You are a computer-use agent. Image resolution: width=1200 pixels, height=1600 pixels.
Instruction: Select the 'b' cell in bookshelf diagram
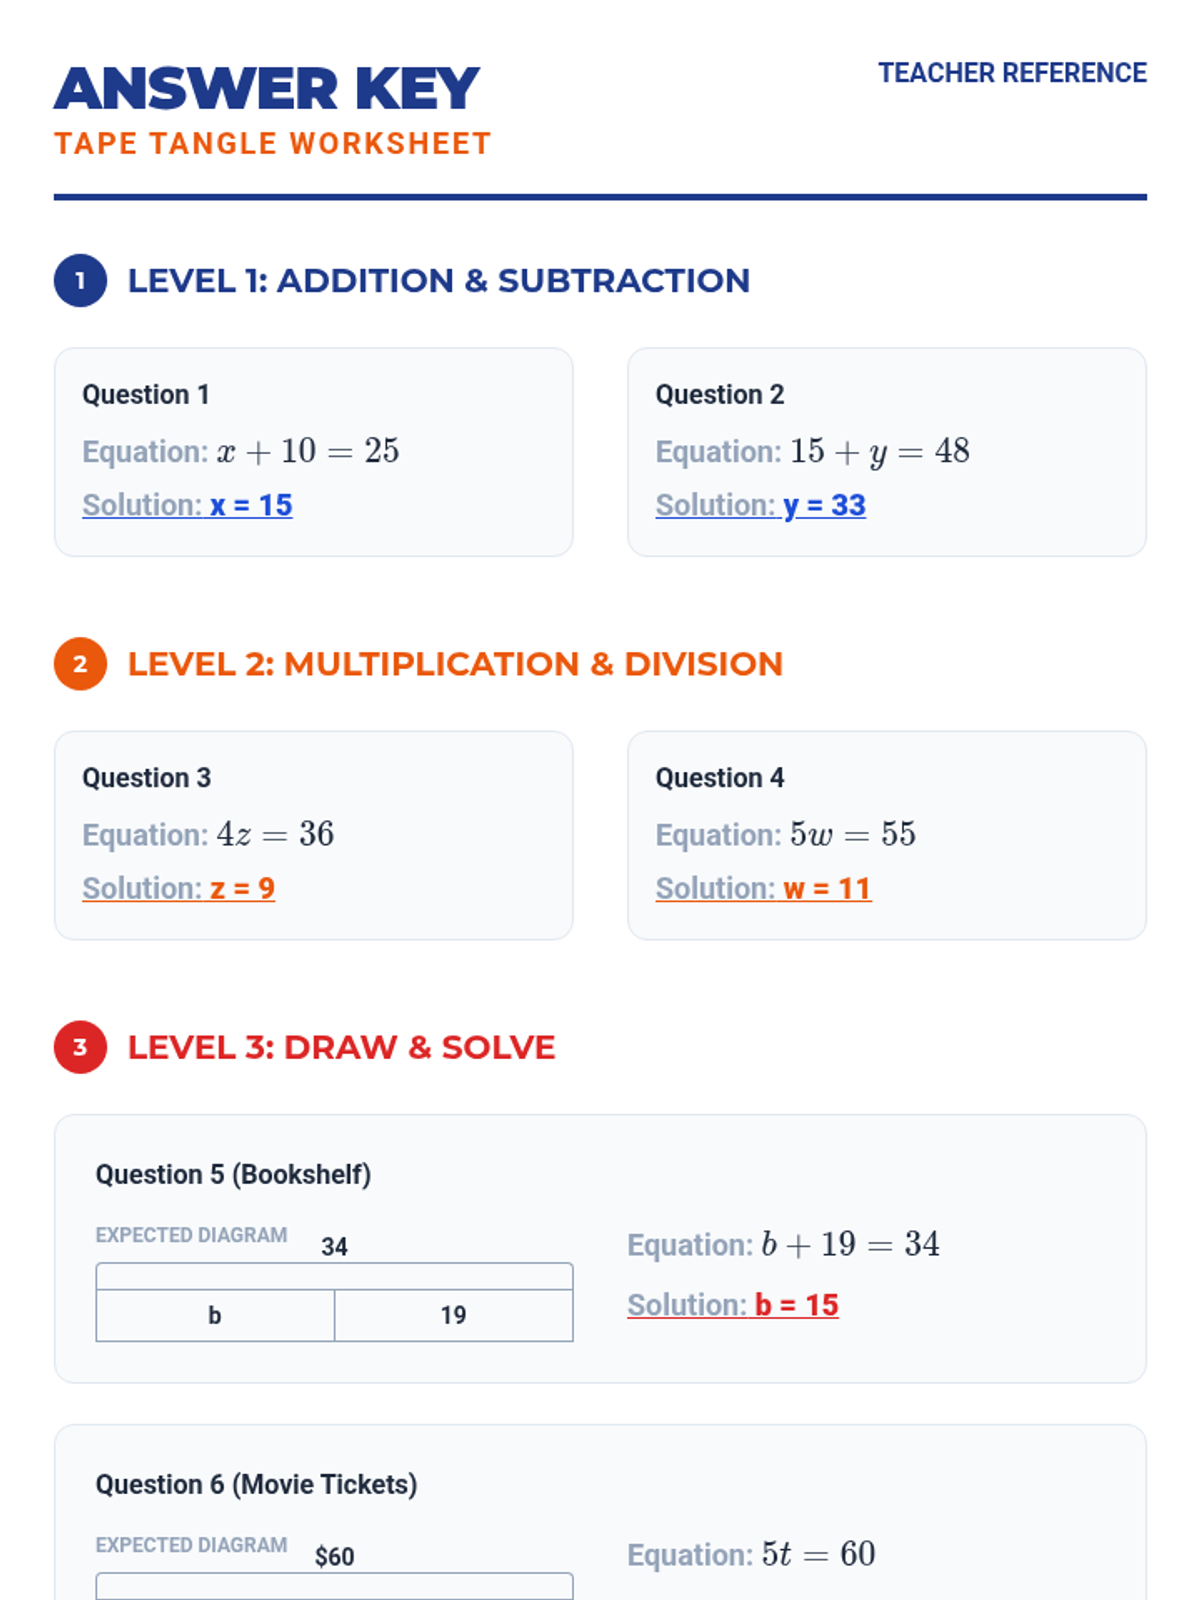tap(215, 1315)
